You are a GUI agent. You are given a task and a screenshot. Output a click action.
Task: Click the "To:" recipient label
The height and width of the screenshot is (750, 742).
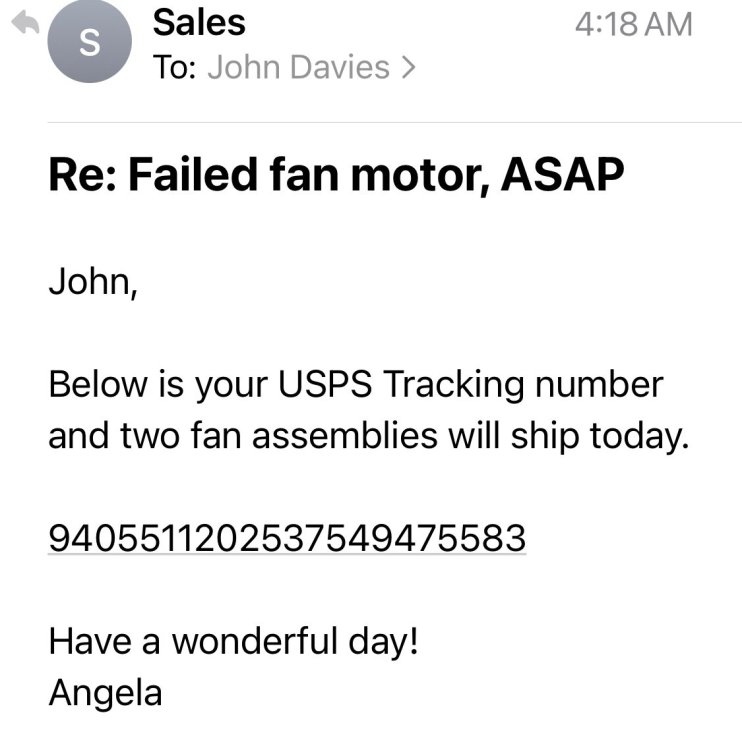pos(175,68)
